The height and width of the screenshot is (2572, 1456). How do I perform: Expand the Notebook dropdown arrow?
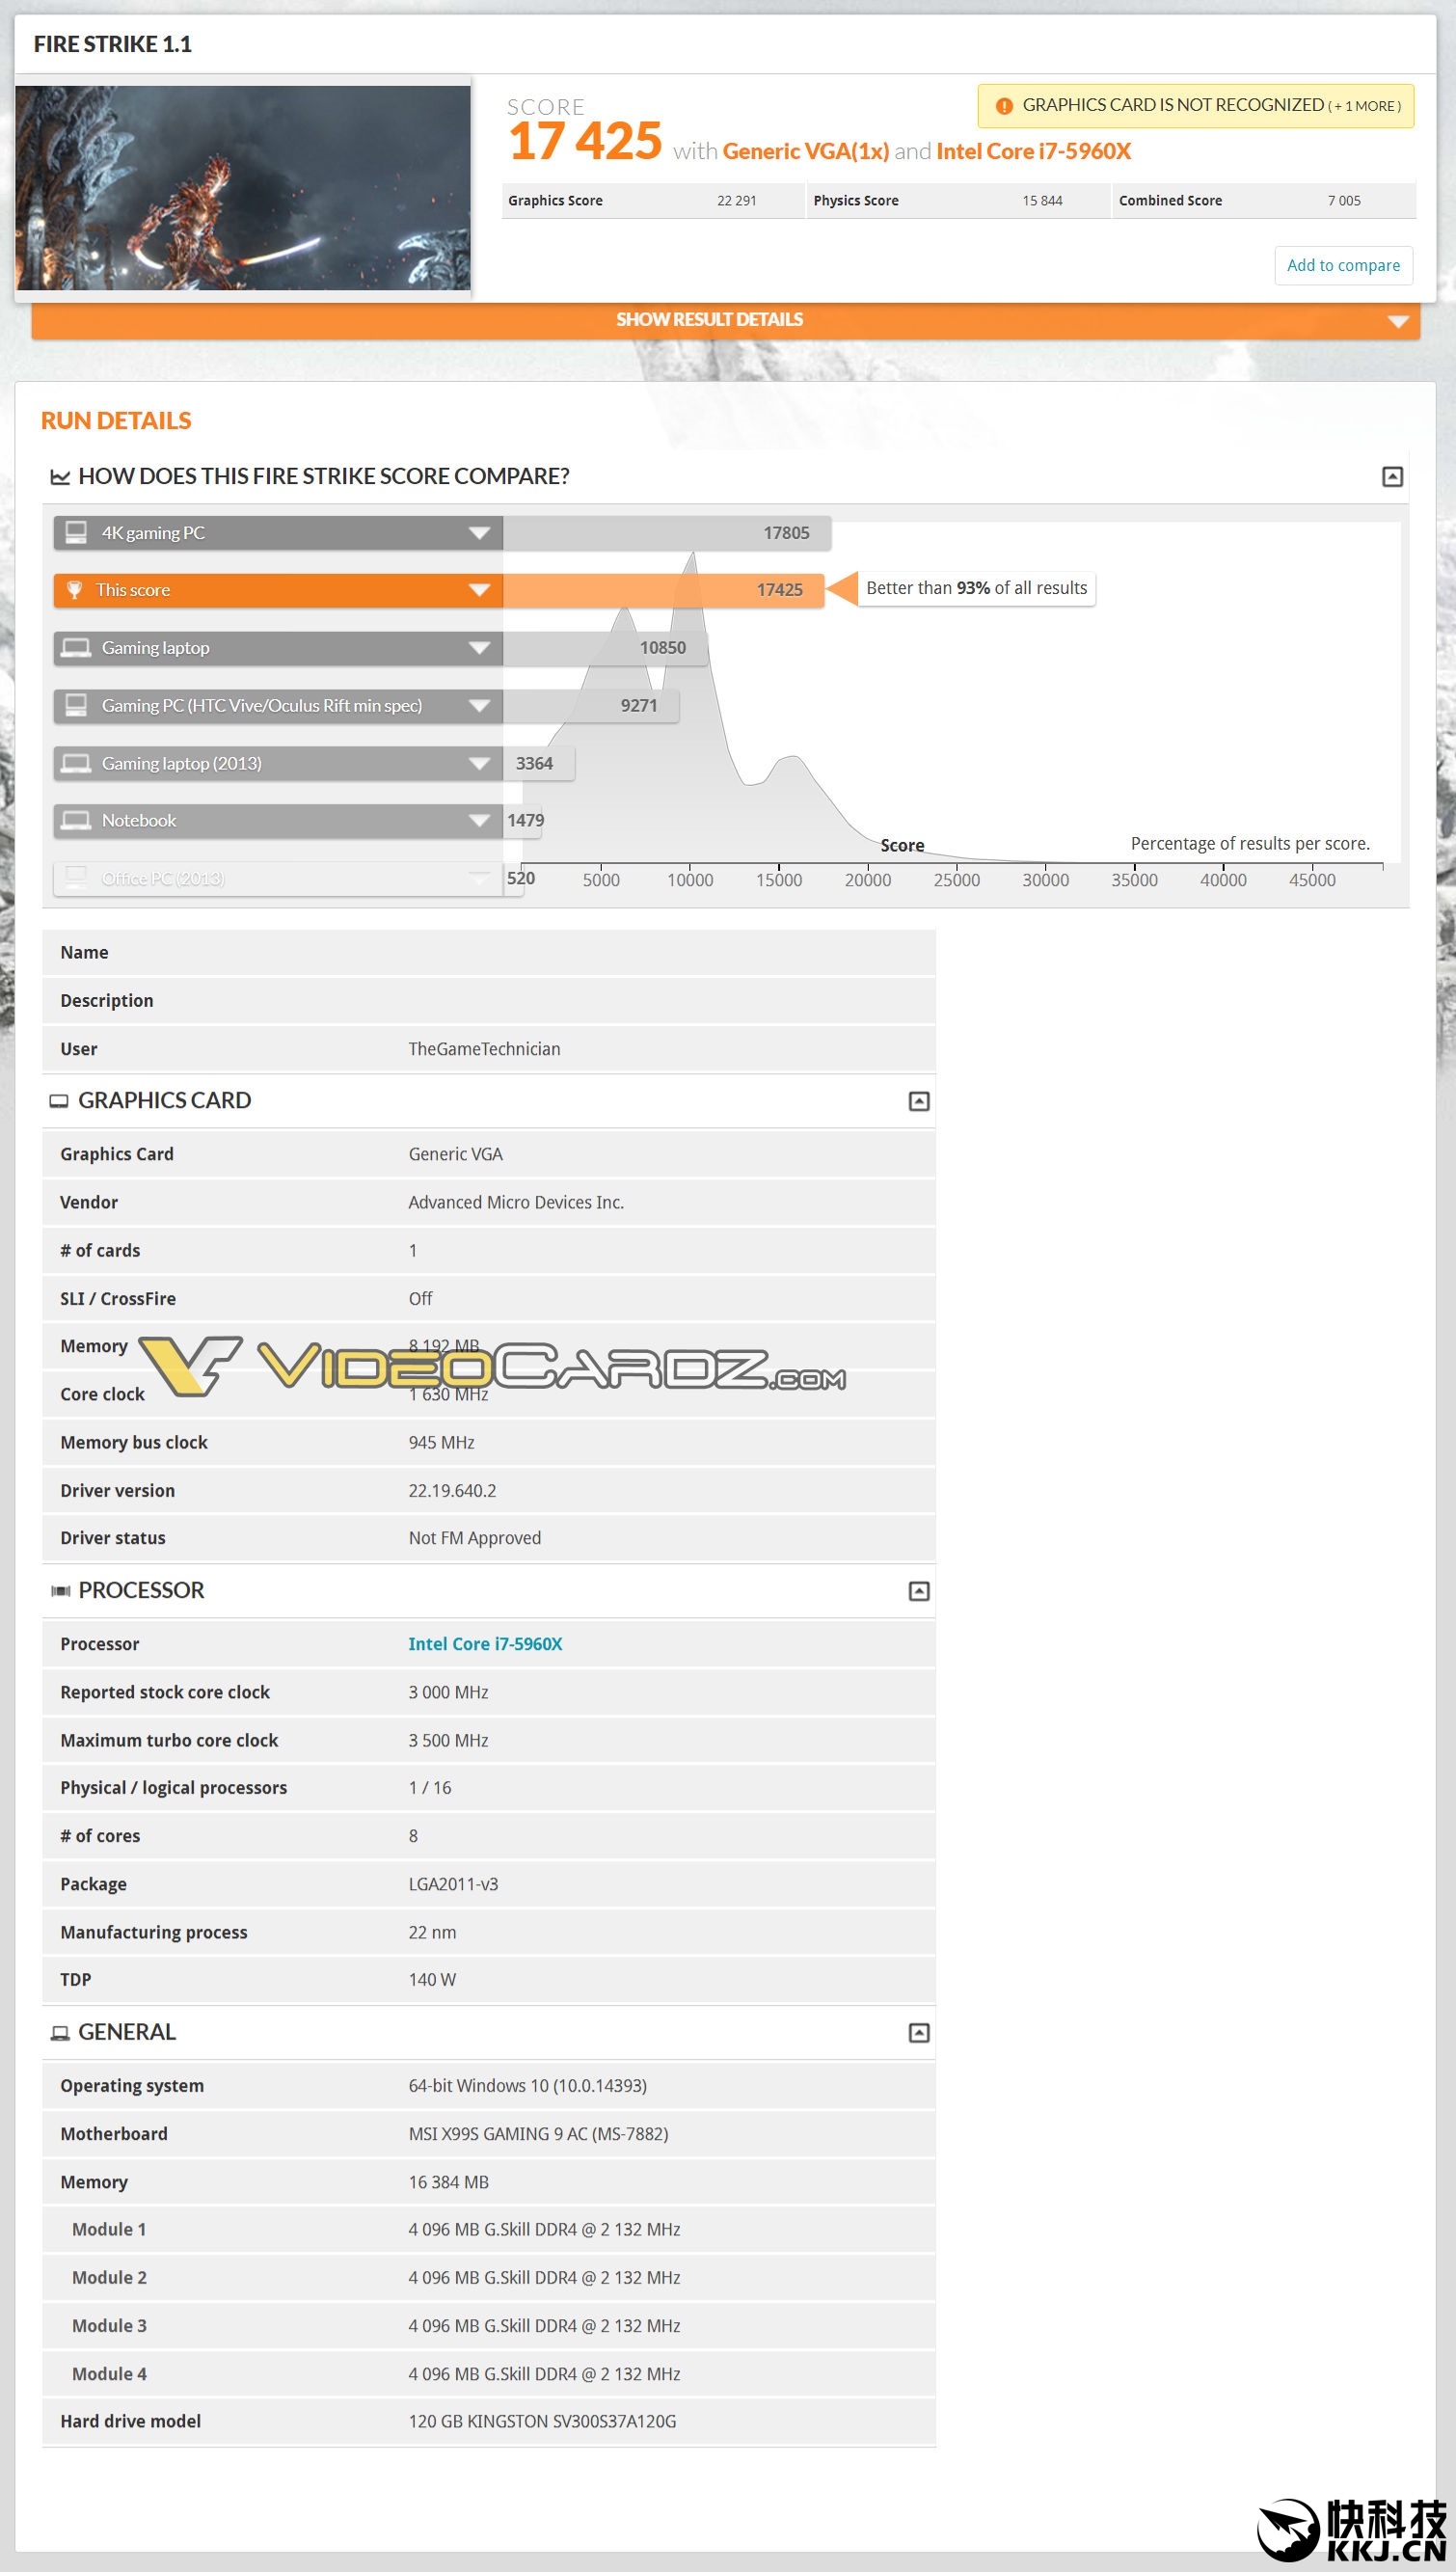(x=480, y=821)
